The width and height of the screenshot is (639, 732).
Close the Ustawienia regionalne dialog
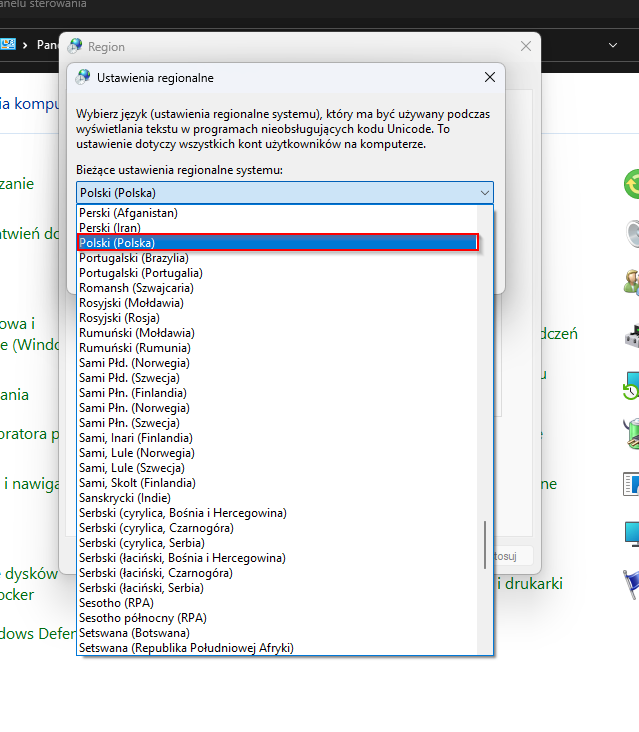click(489, 77)
